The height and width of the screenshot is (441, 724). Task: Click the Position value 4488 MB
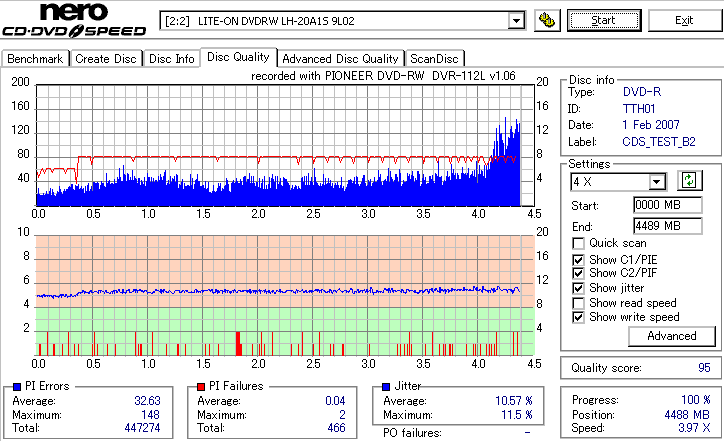click(688, 415)
